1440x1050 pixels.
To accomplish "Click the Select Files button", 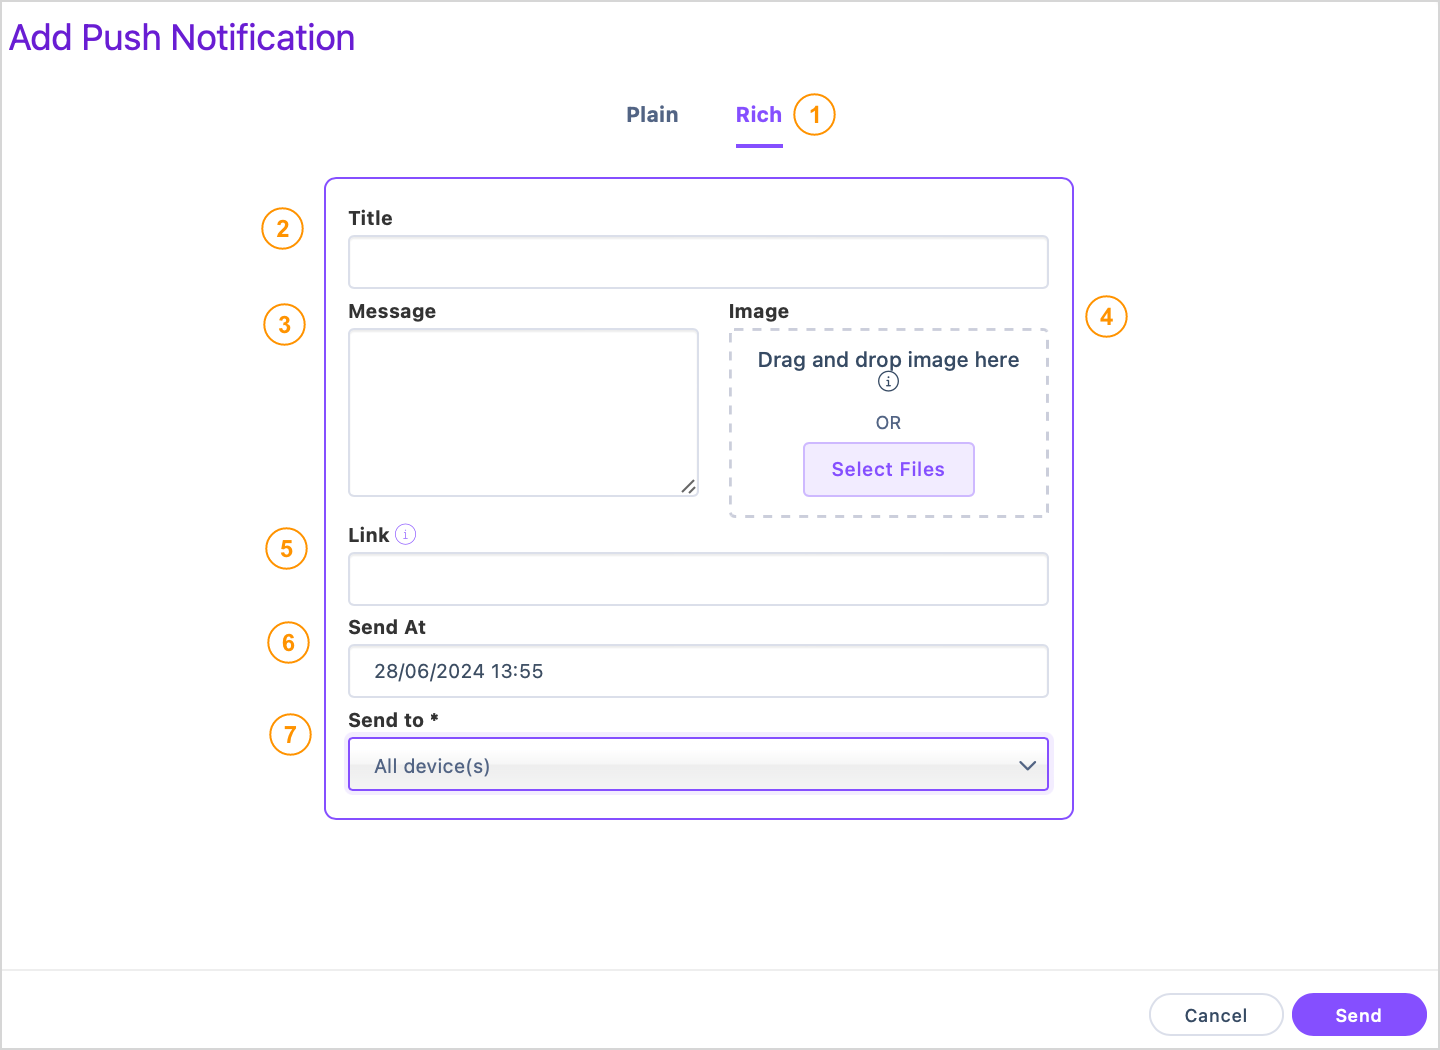I will click(889, 469).
